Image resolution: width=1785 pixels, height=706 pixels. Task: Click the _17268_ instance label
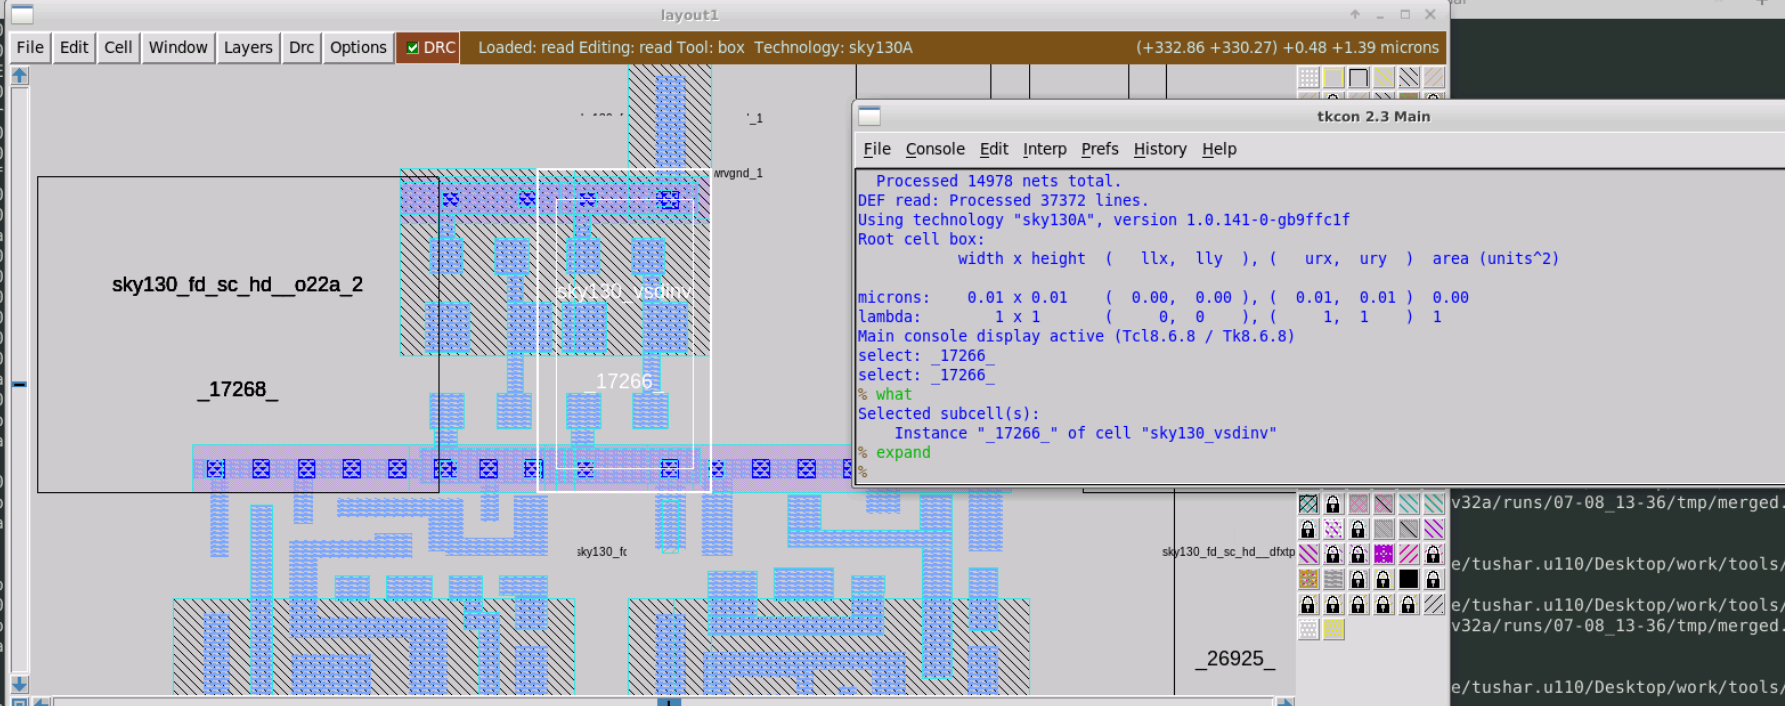coord(237,389)
